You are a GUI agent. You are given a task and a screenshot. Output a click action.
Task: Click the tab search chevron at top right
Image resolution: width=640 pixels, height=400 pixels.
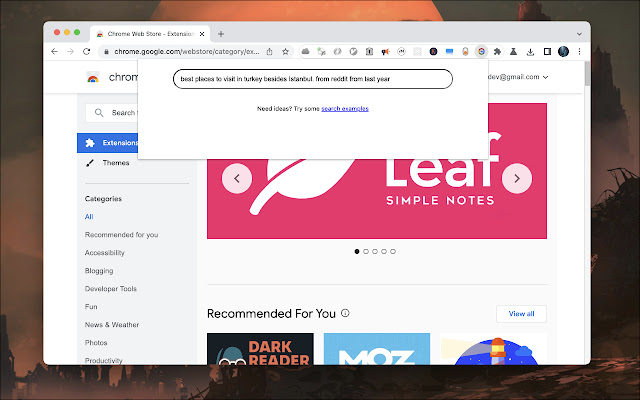coord(579,34)
